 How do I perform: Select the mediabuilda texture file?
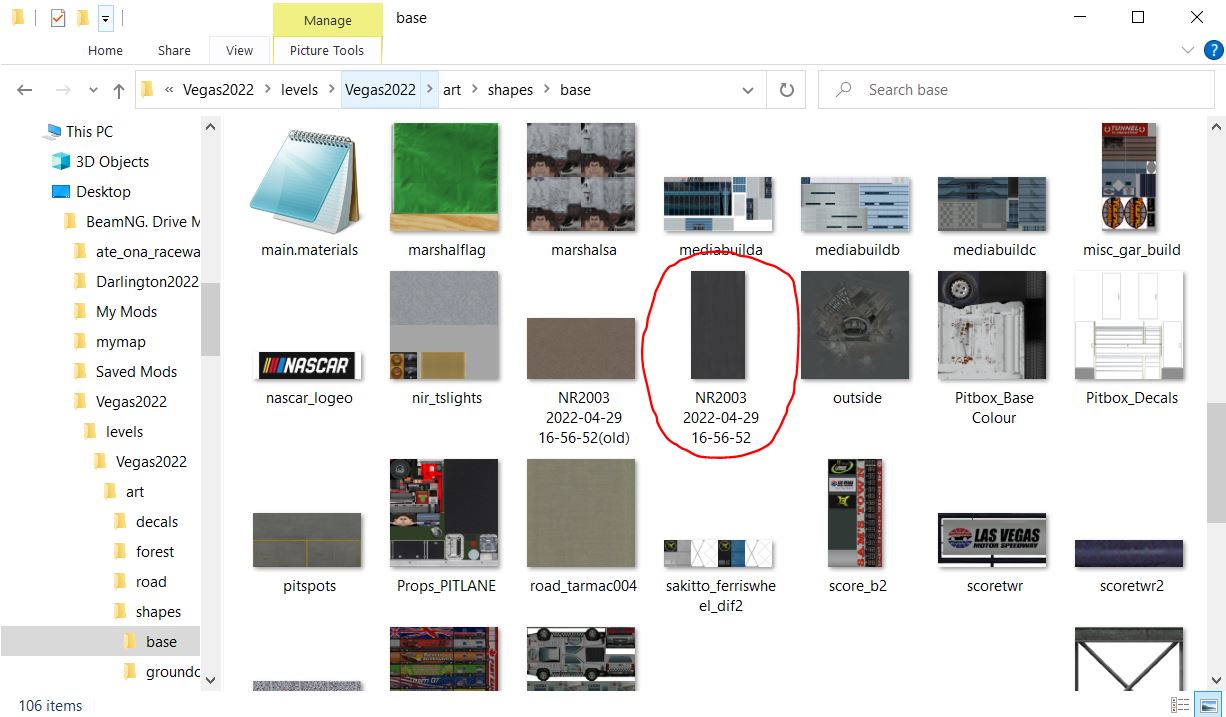[x=719, y=215]
